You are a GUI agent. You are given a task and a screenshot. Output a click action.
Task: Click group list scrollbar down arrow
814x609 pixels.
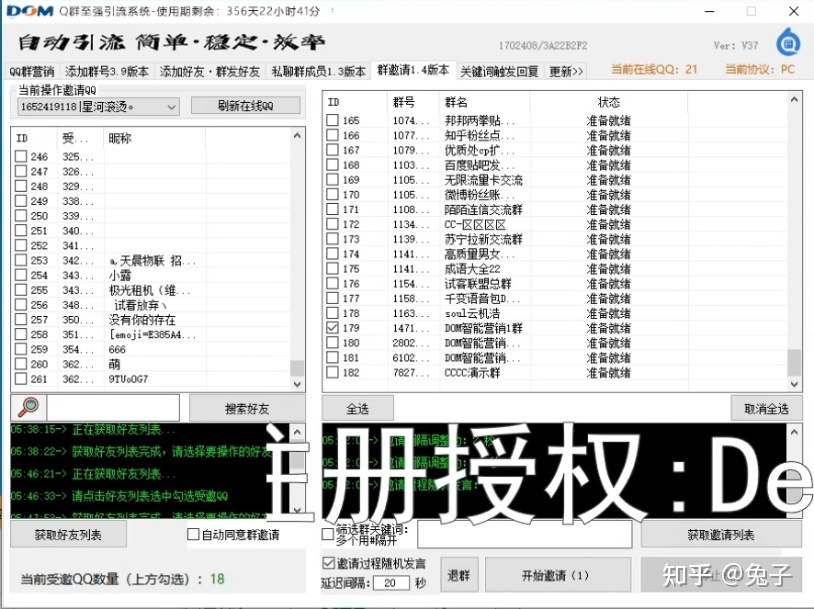pyautogui.click(x=794, y=384)
